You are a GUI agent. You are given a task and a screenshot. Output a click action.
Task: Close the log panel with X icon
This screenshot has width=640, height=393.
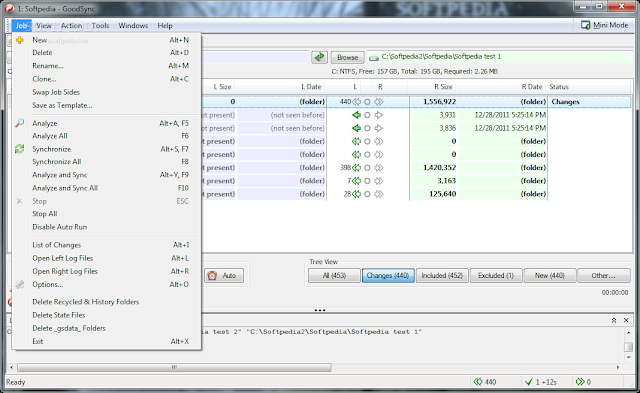pos(626,320)
